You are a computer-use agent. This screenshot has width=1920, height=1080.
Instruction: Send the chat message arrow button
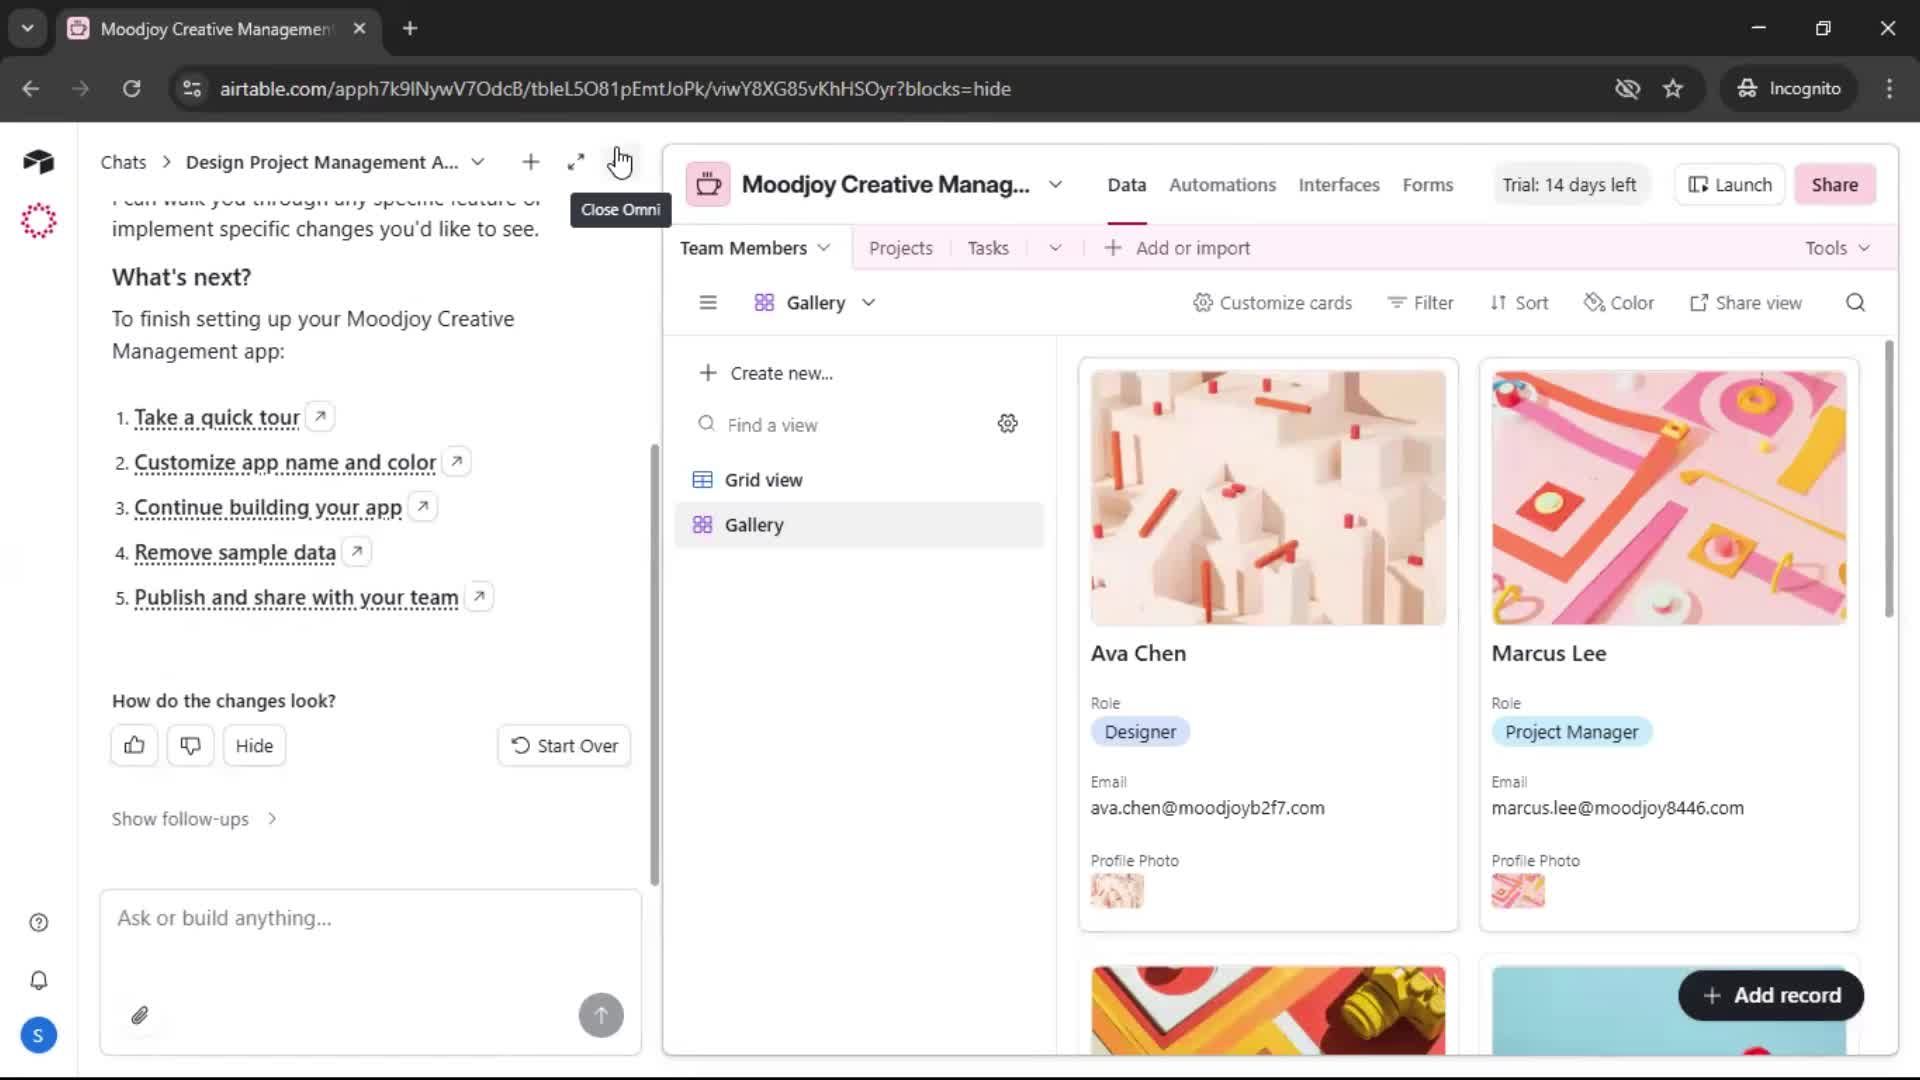(x=601, y=1016)
